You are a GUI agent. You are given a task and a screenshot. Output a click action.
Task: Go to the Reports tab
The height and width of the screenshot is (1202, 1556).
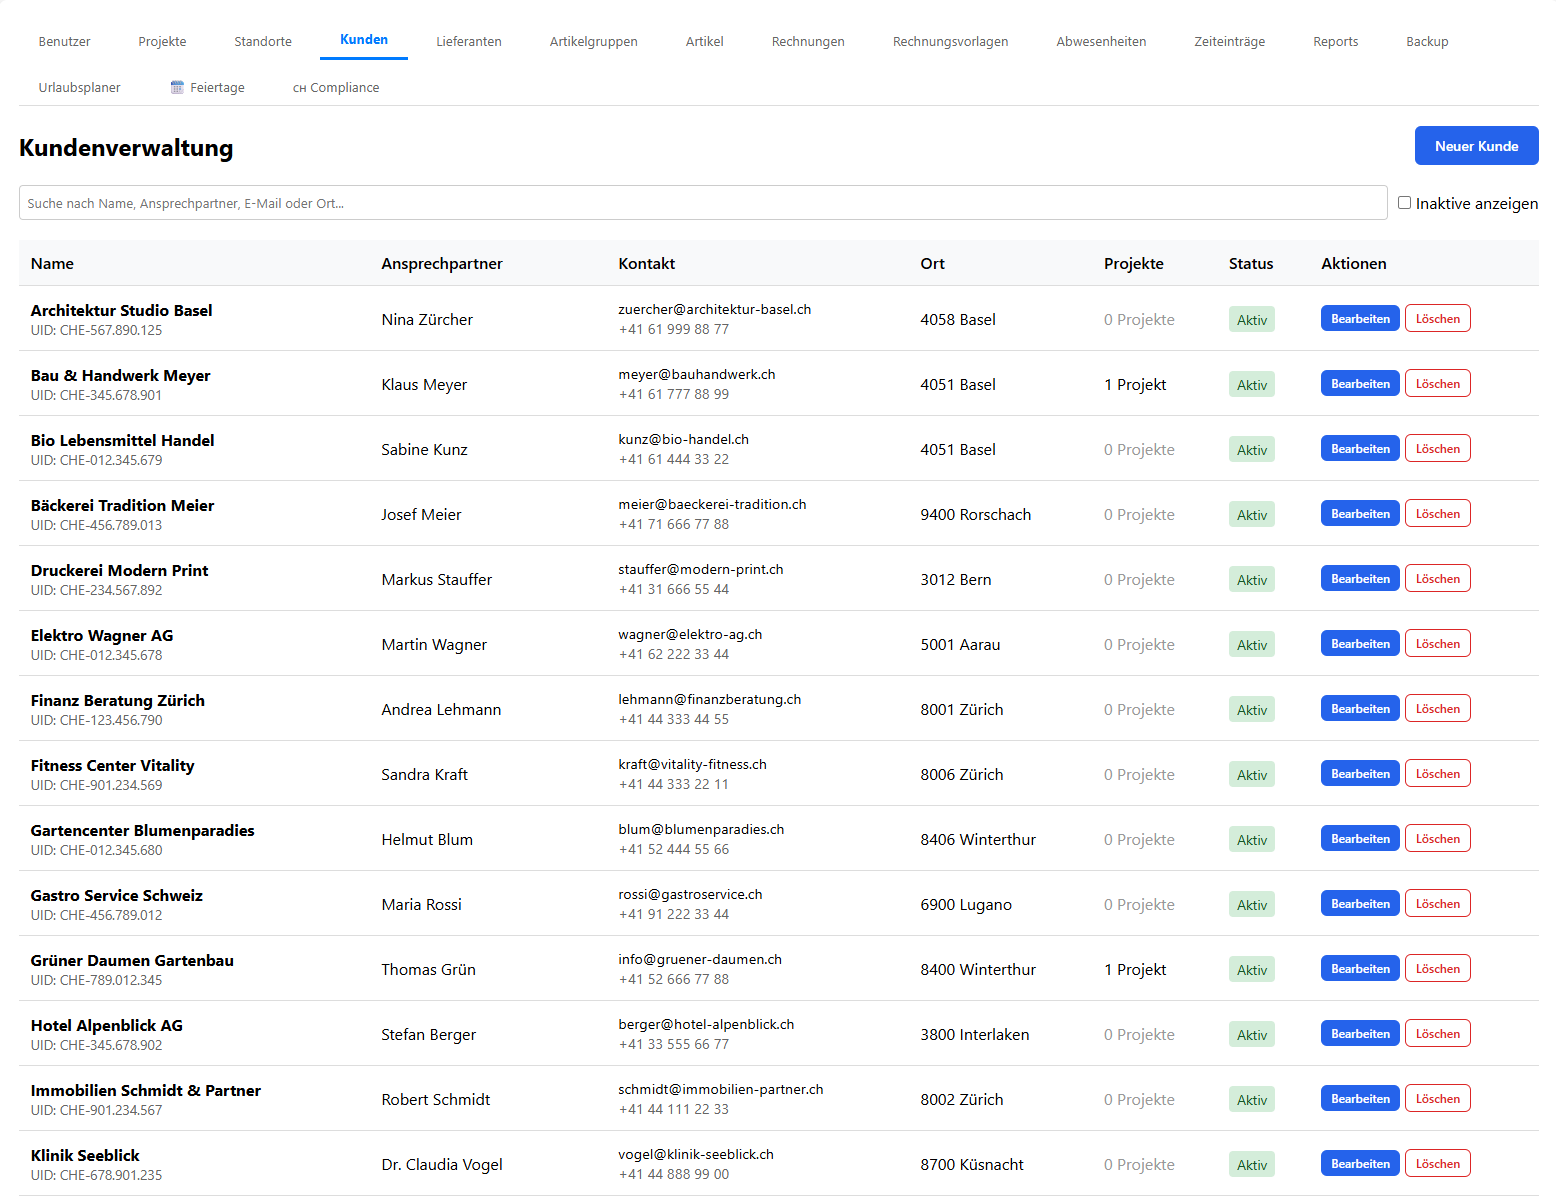(x=1334, y=42)
